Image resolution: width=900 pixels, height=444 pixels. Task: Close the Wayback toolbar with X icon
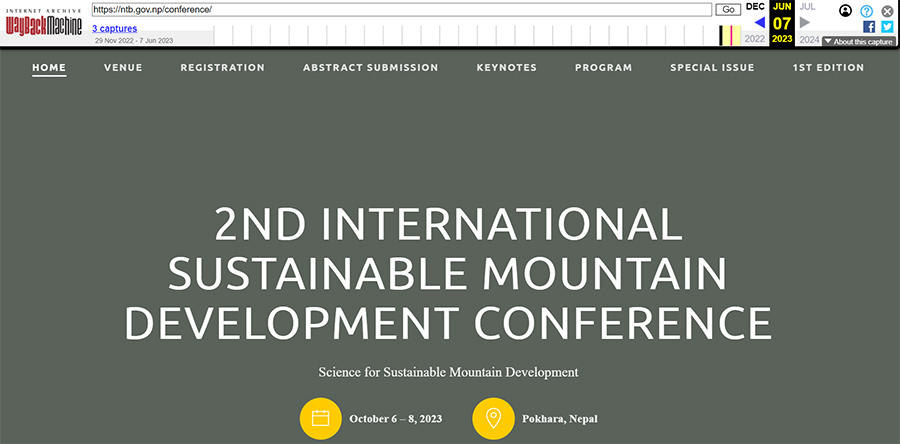point(887,11)
